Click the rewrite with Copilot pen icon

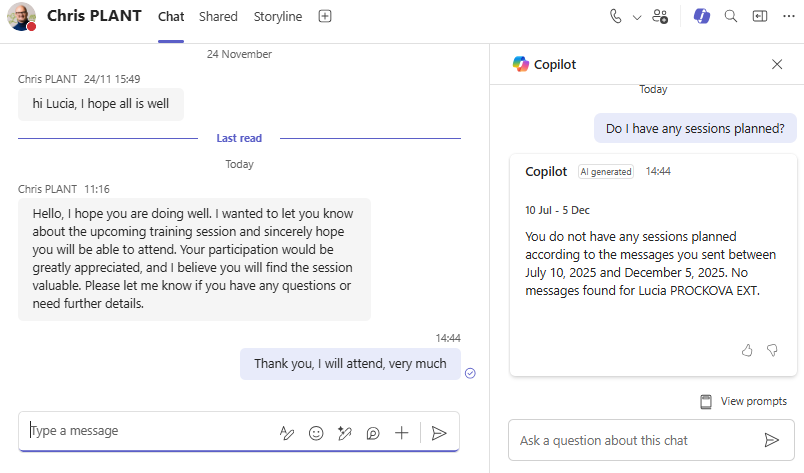[345, 433]
